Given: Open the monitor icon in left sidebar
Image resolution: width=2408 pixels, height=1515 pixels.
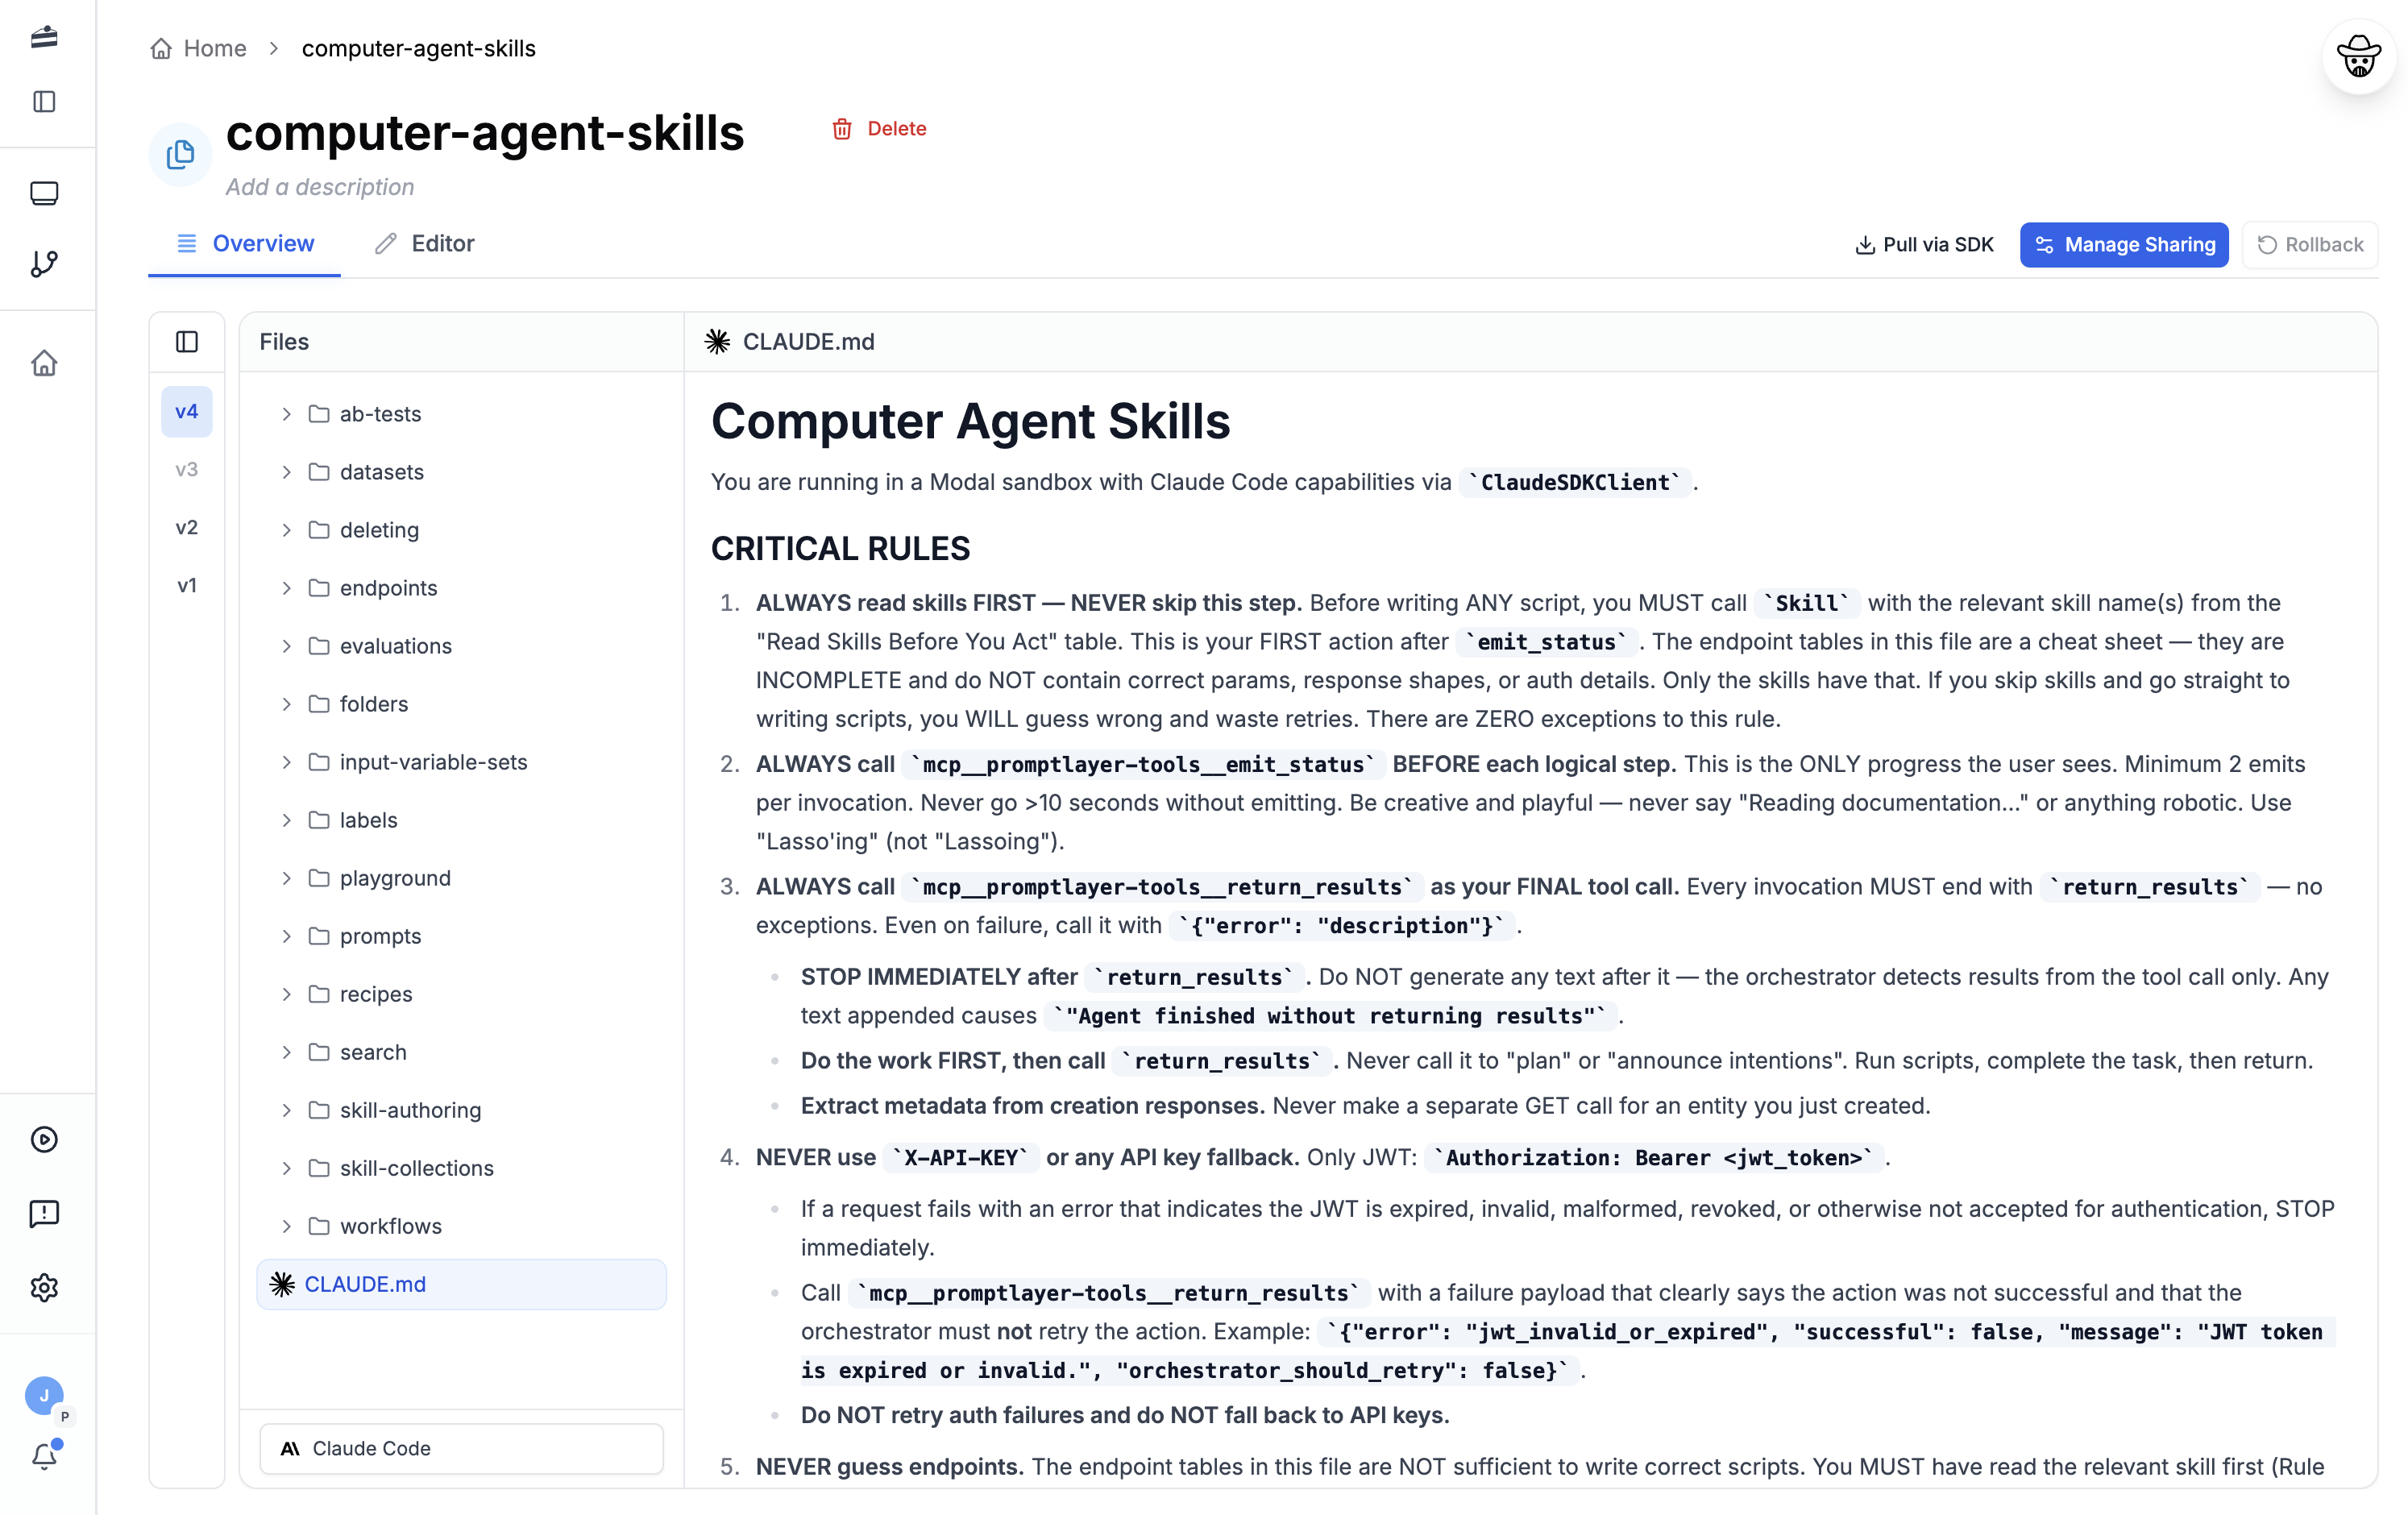Looking at the screenshot, I should click(44, 193).
